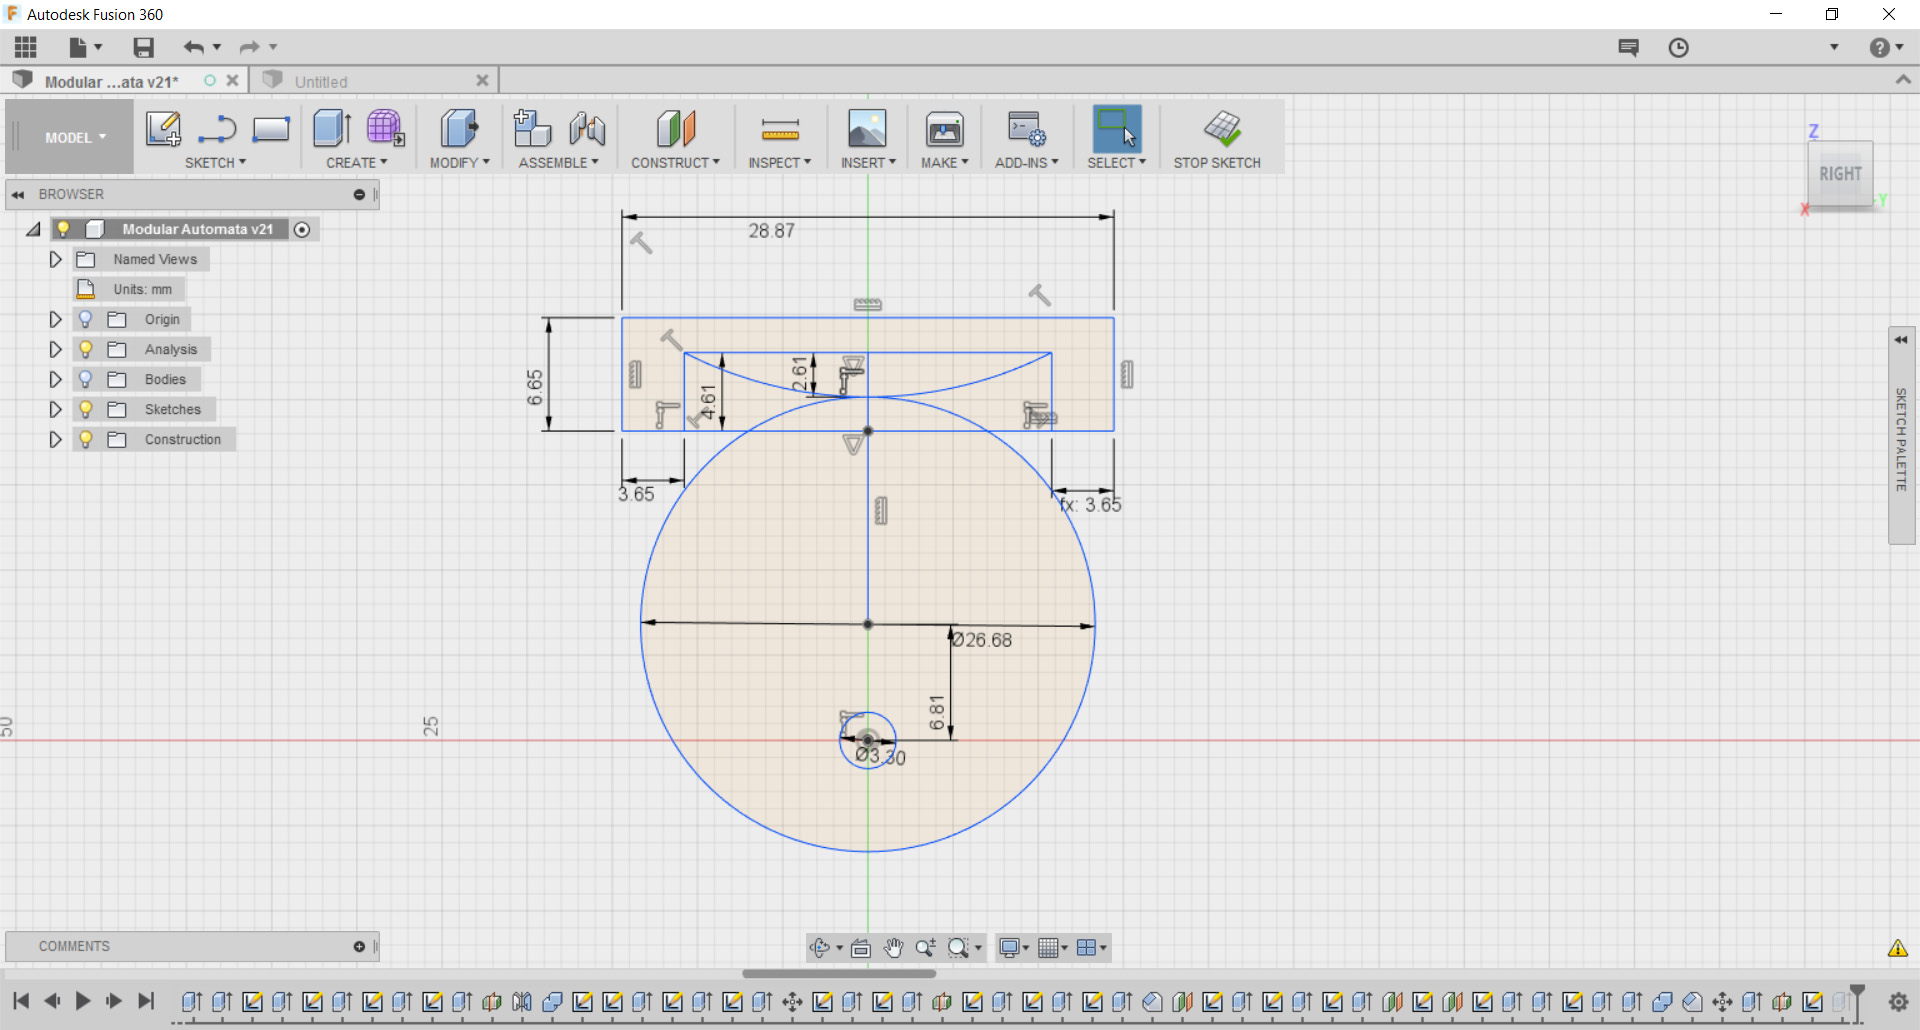Viewport: 1920px width, 1030px height.
Task: Click the RIGHT face of view cube
Action: tap(1840, 174)
